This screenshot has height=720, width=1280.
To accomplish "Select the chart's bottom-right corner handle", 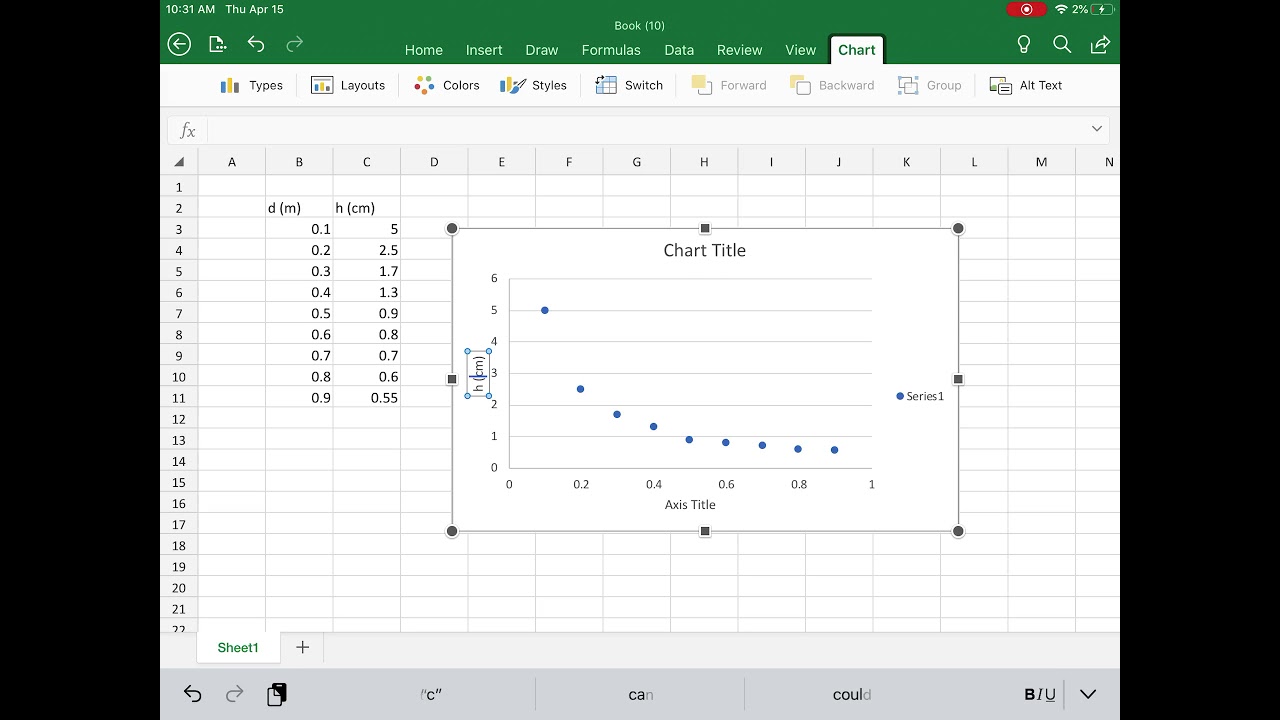I will [958, 531].
